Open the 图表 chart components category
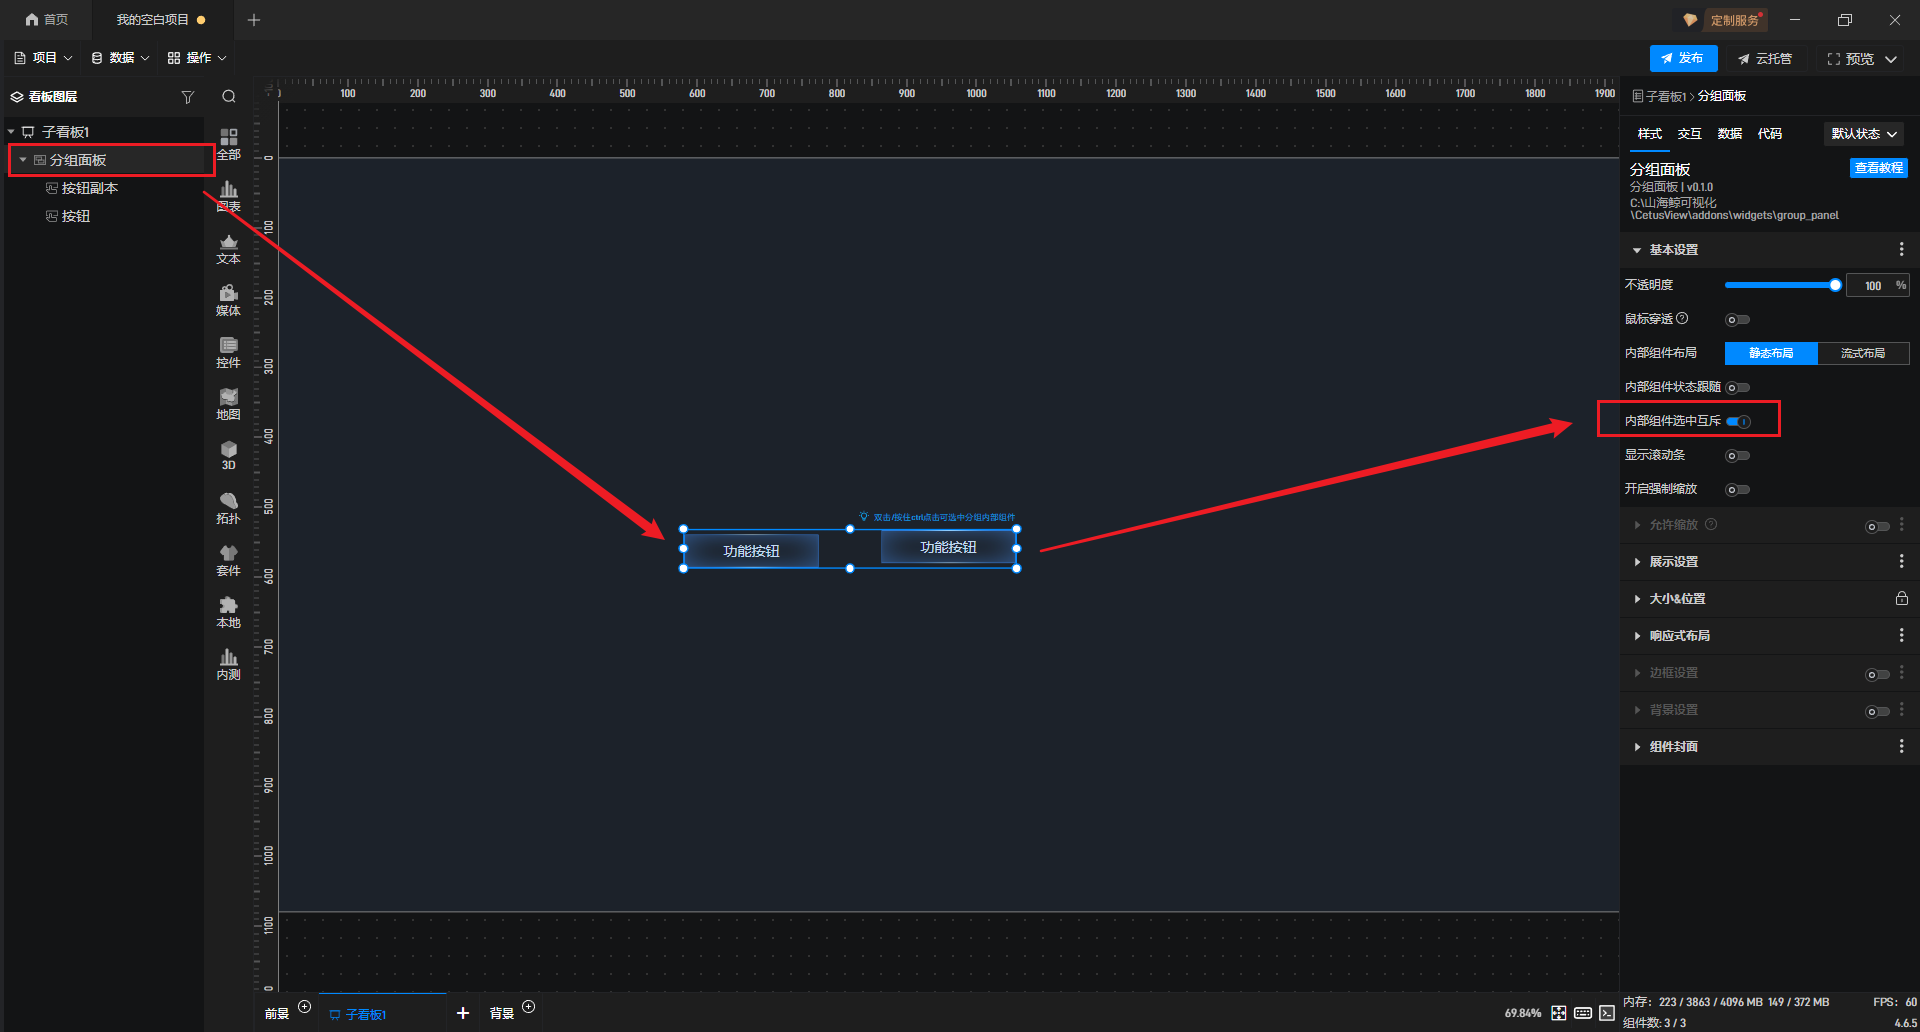 (228, 196)
